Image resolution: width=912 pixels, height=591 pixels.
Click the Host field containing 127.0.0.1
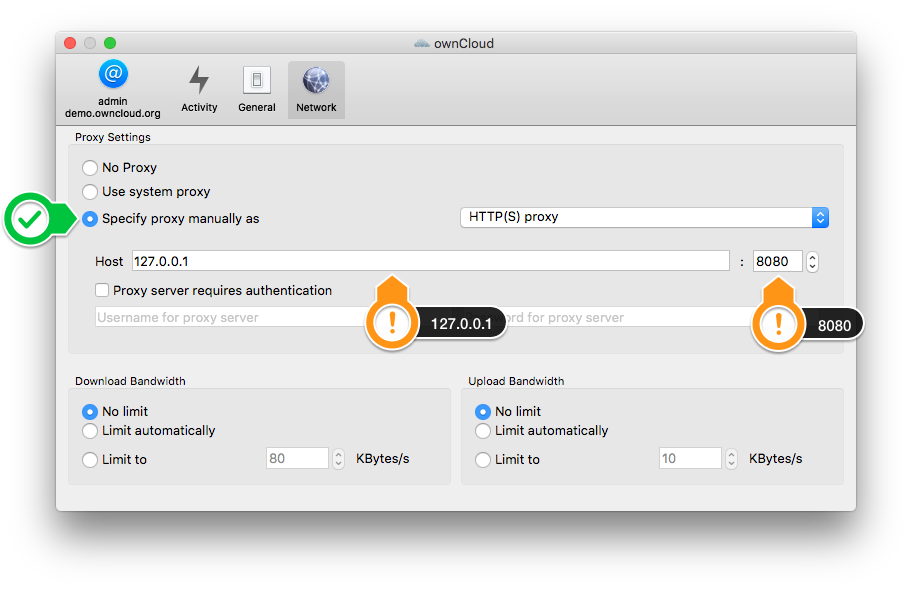tap(430, 261)
